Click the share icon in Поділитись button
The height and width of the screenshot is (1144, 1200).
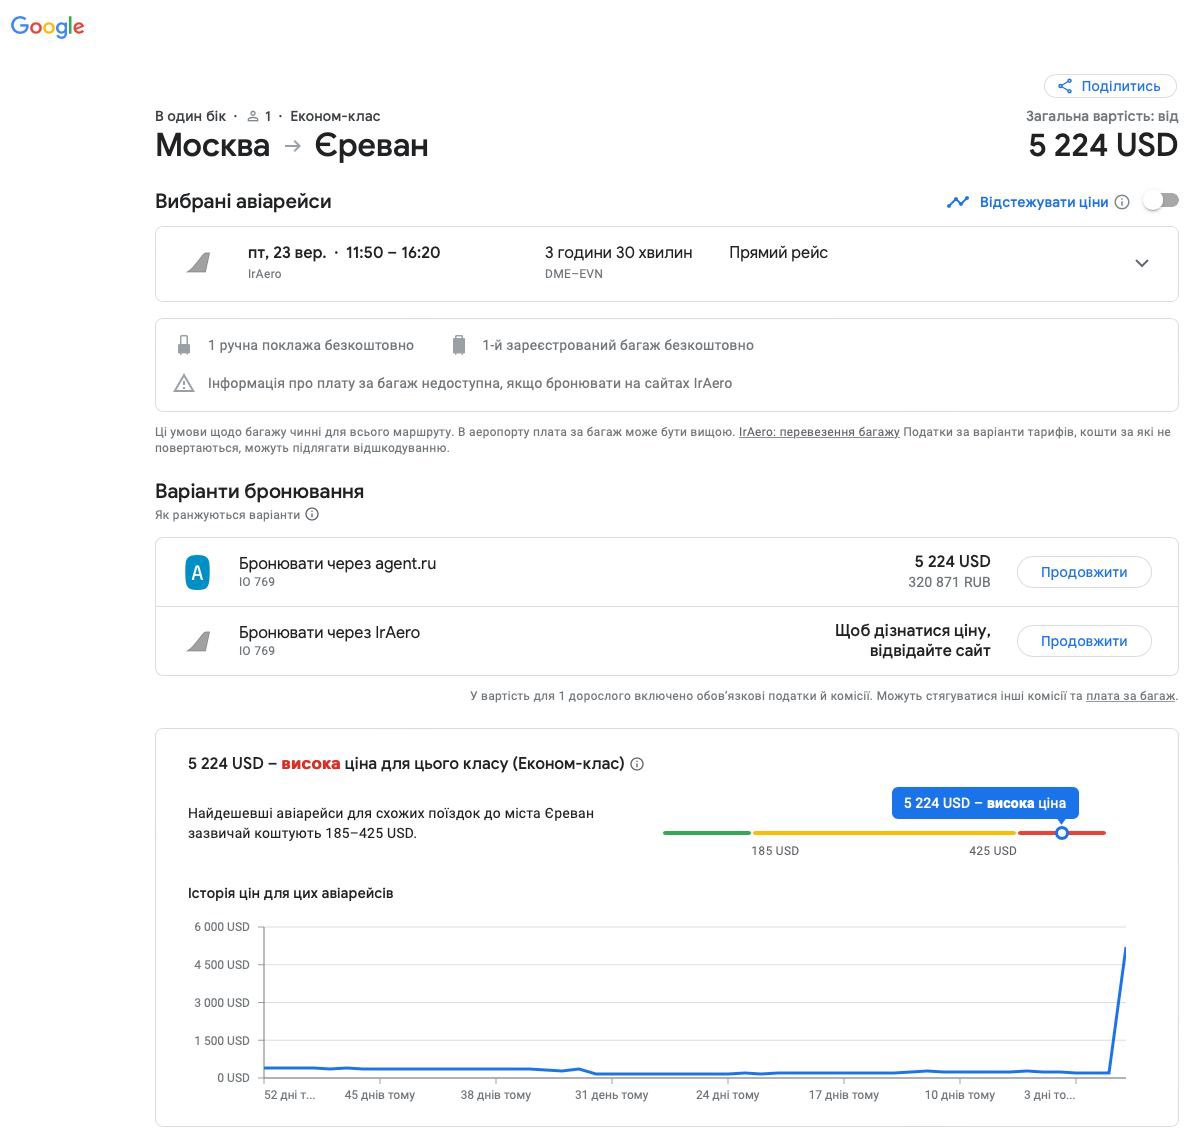1065,86
